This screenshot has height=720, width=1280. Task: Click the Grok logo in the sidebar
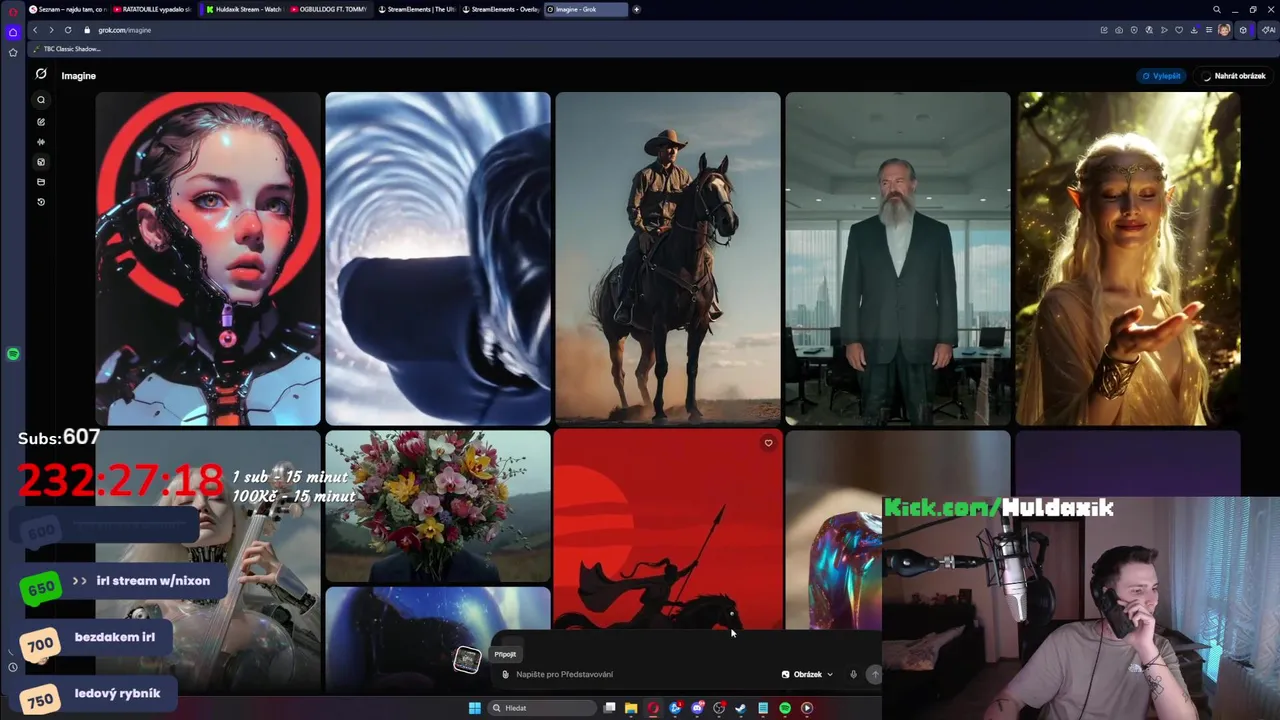(41, 74)
